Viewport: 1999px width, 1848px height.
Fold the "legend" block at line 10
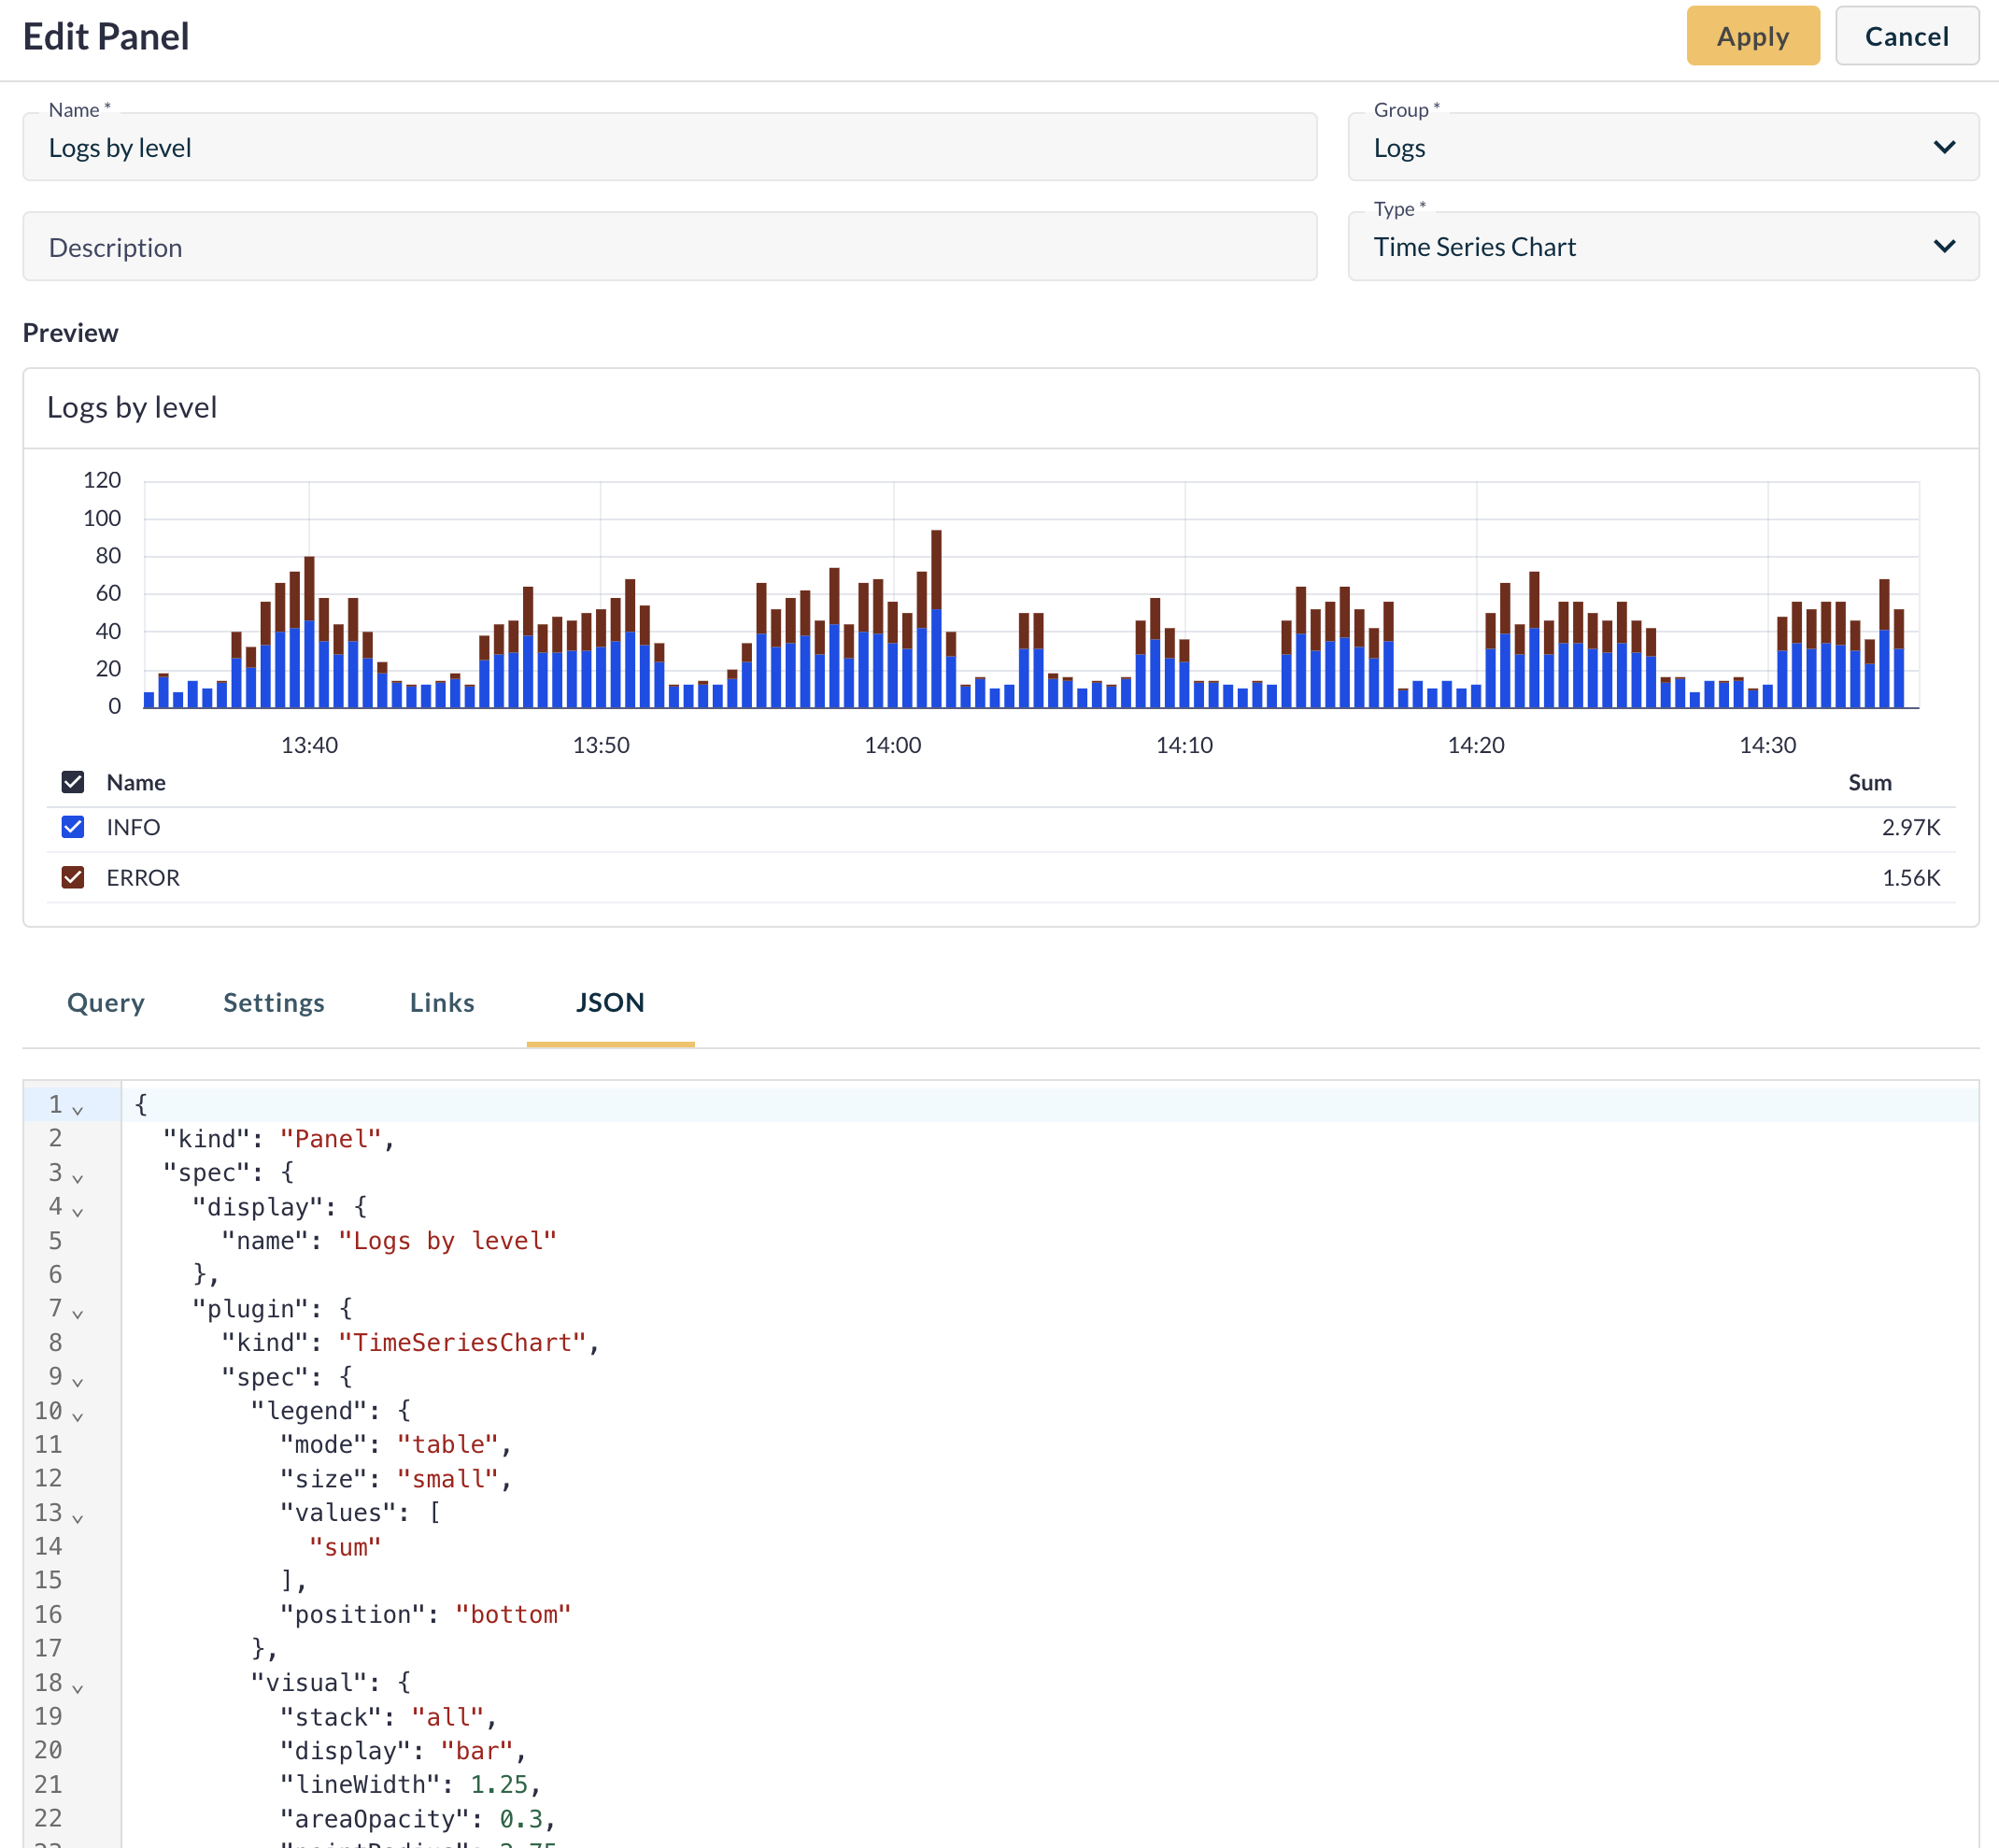[x=78, y=1415]
